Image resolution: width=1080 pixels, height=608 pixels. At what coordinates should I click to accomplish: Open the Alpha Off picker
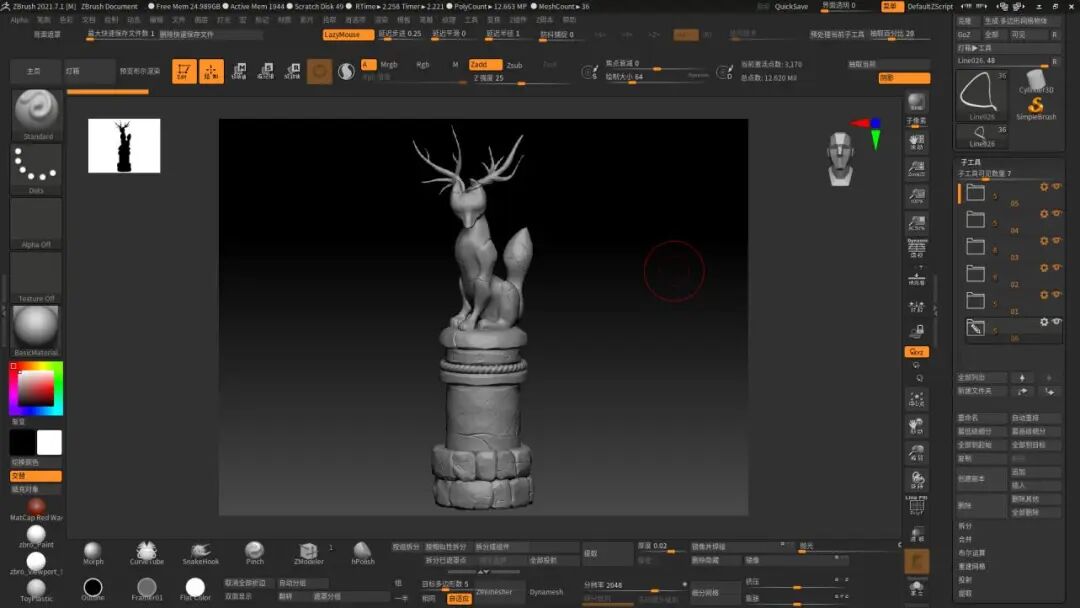(x=37, y=224)
